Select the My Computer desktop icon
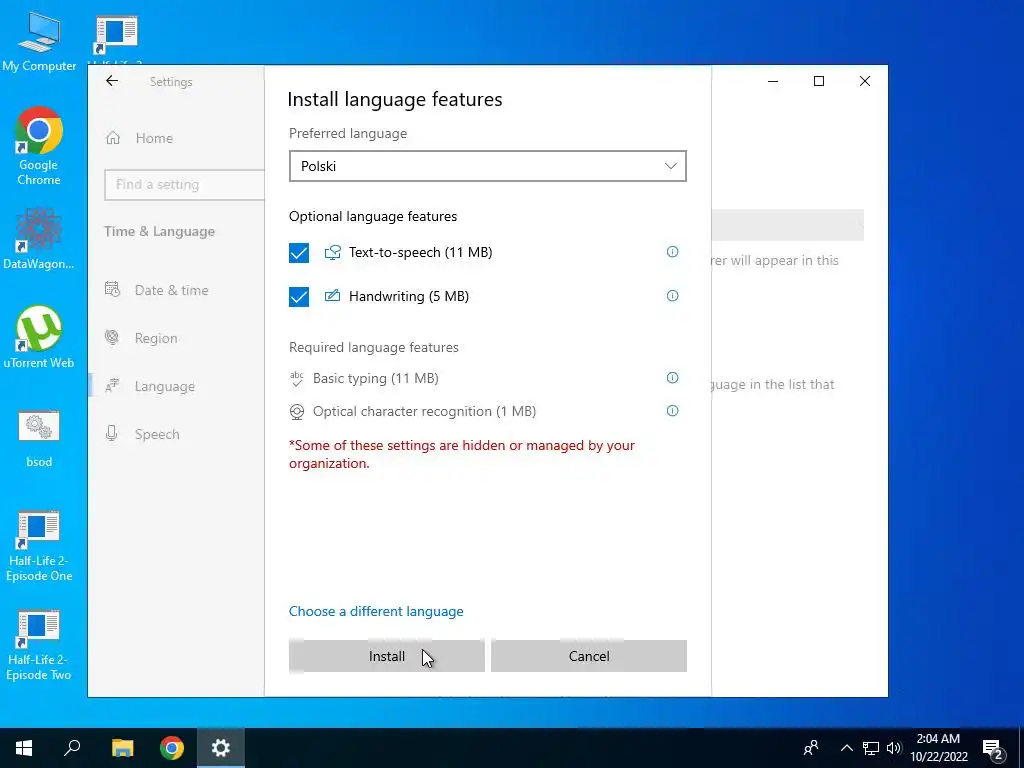This screenshot has height=768, width=1024. [39, 42]
